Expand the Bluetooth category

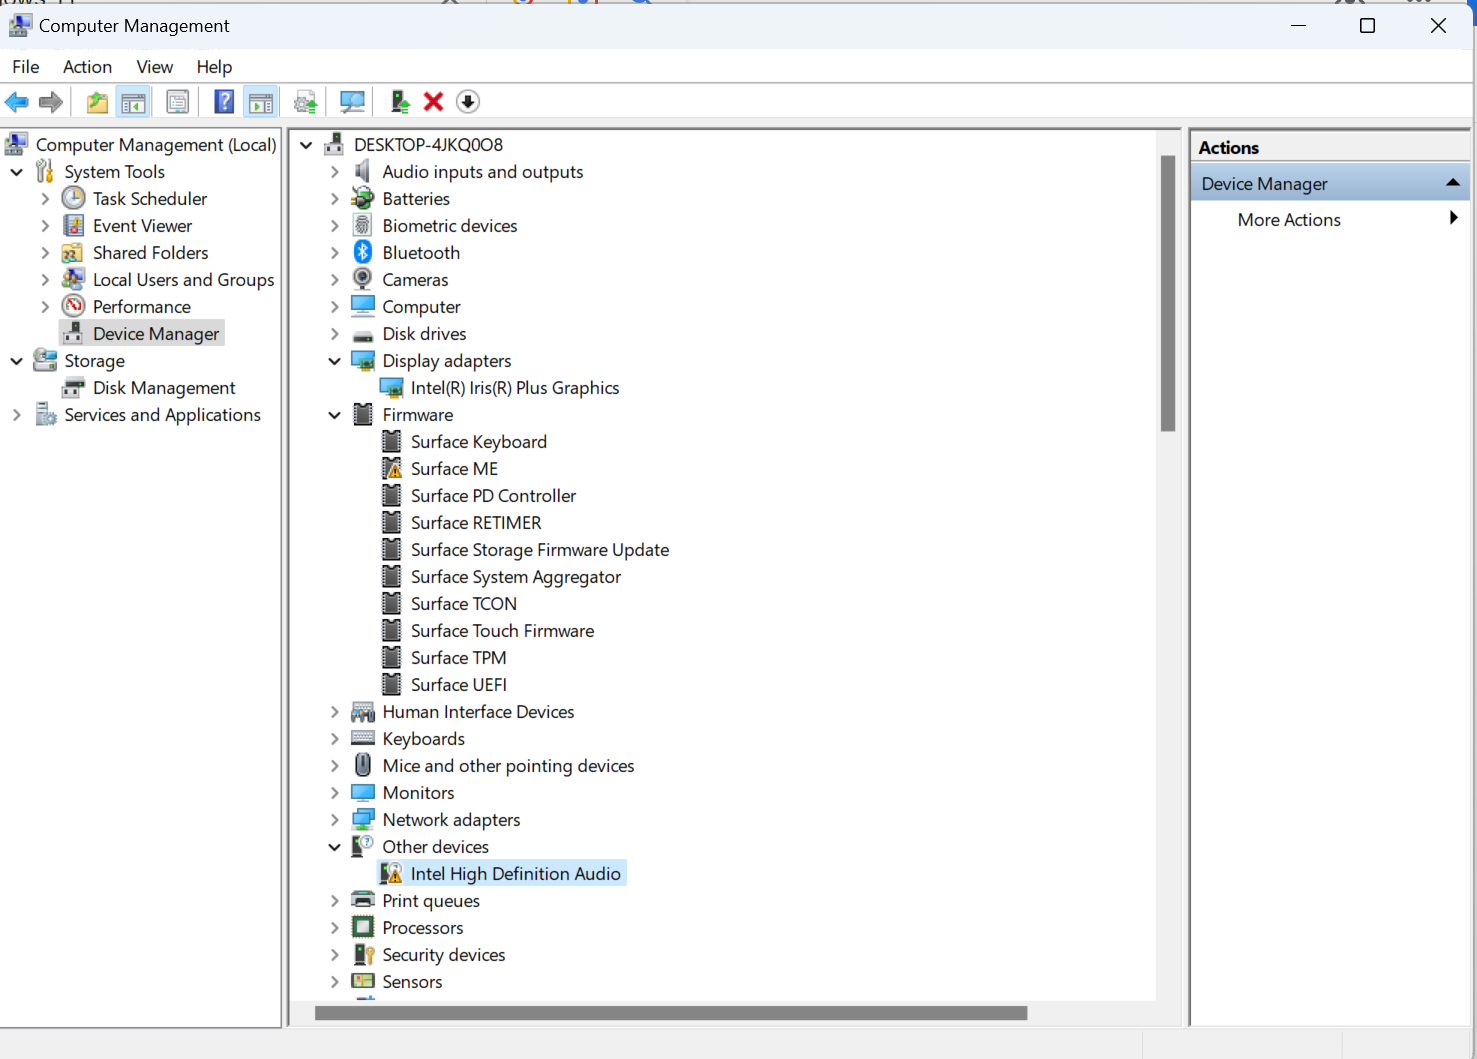pos(335,253)
